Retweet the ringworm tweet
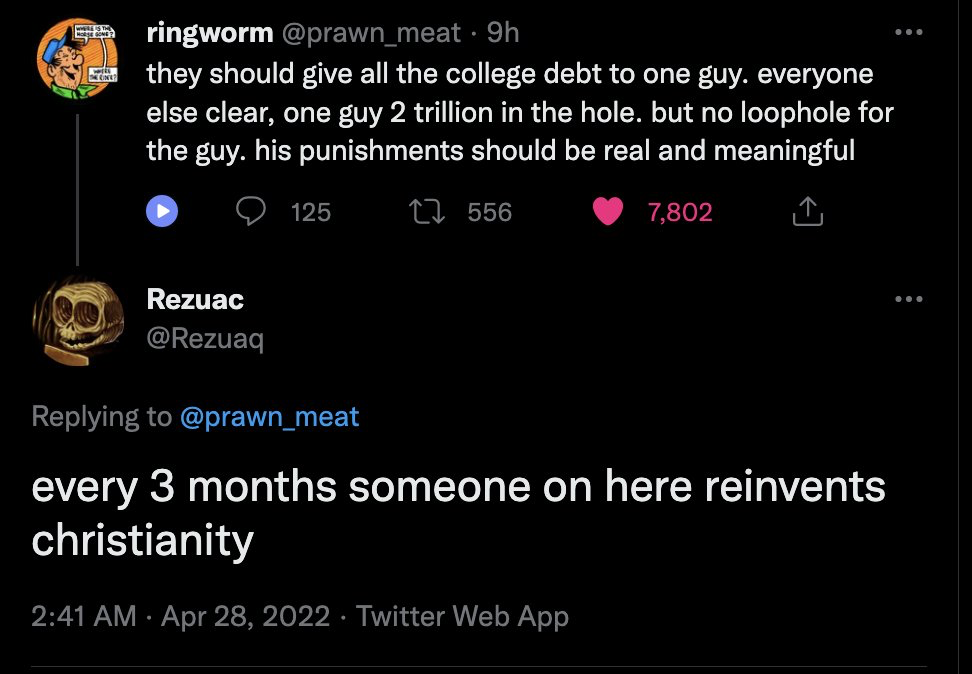 coord(428,212)
